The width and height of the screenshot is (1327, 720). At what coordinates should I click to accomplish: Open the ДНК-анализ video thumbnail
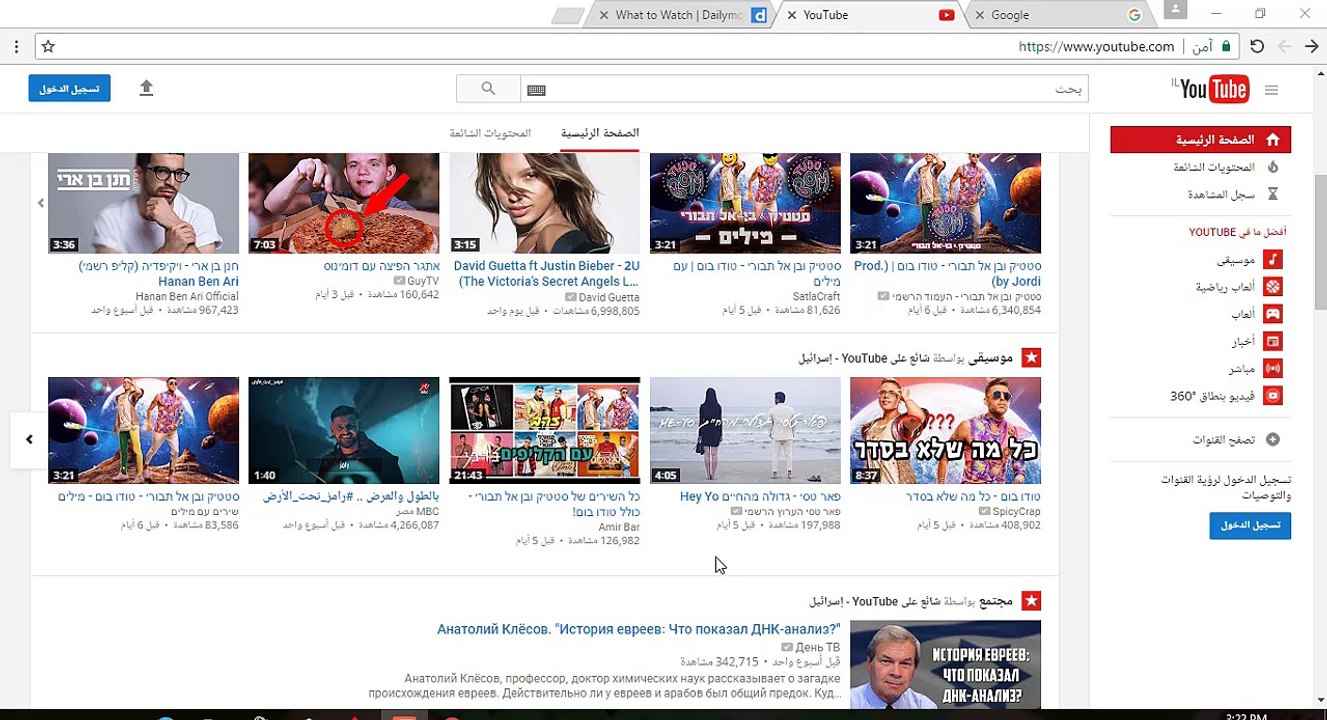click(x=945, y=665)
